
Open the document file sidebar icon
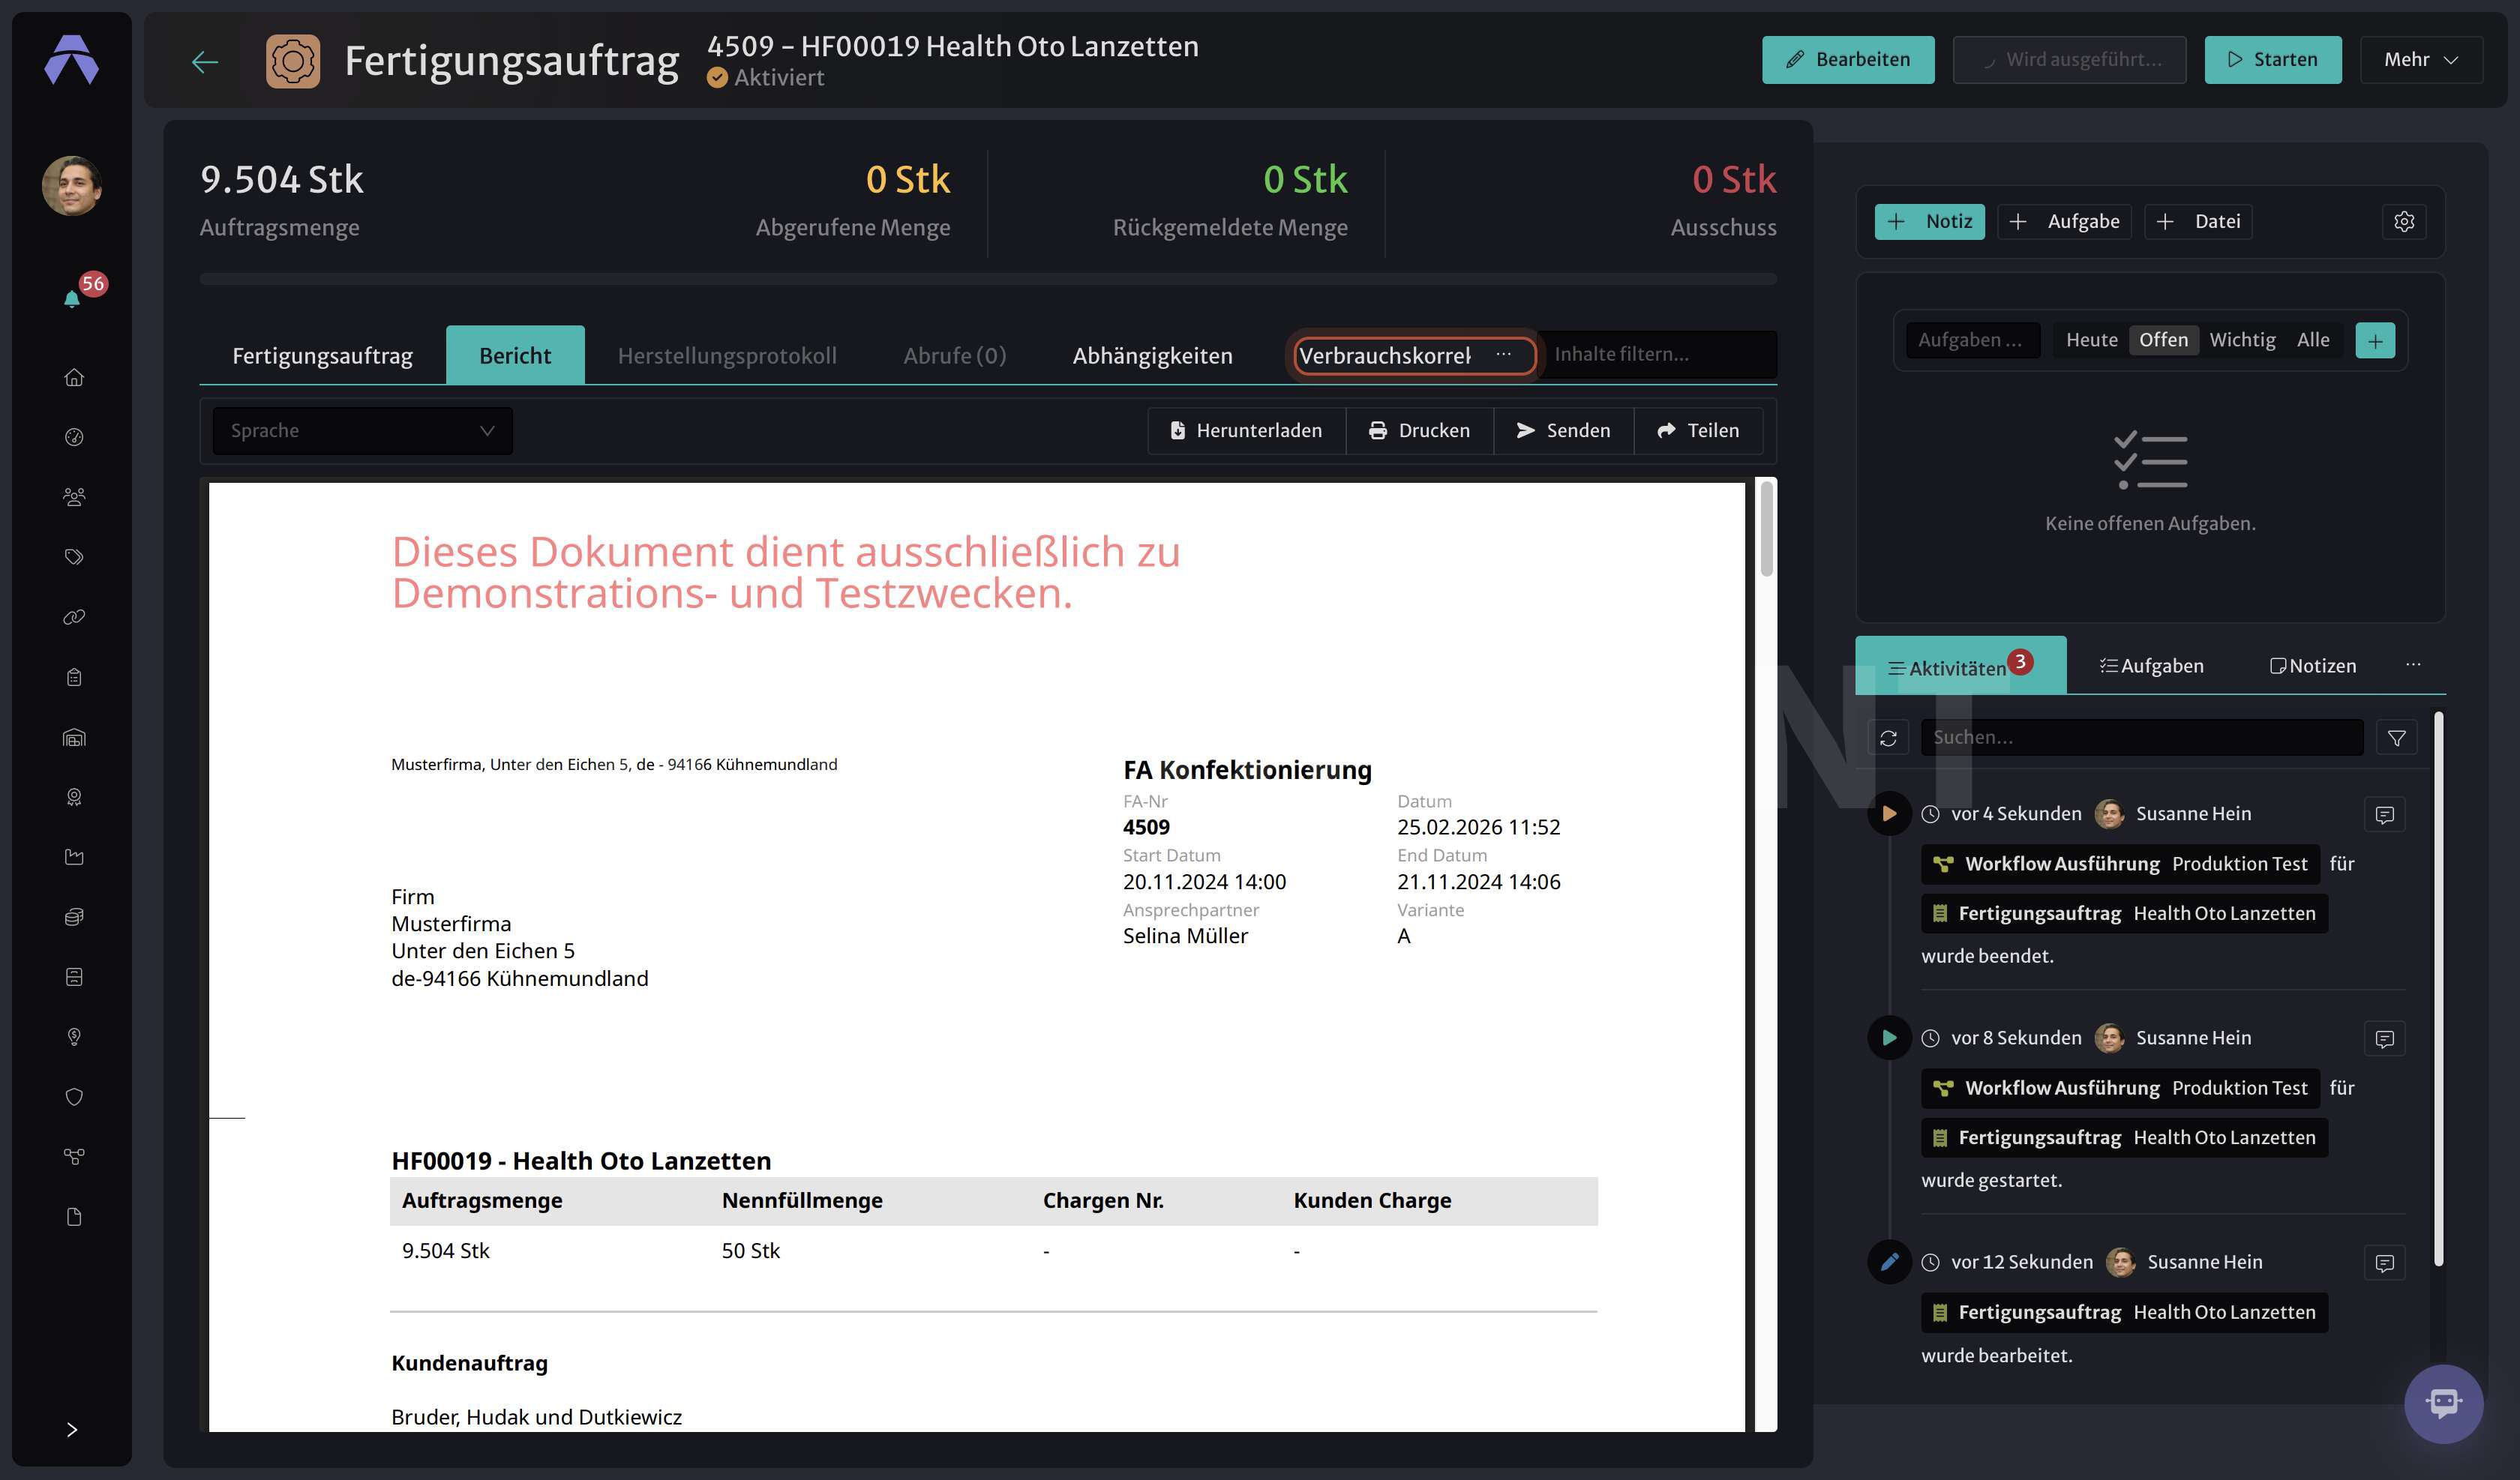[74, 1217]
